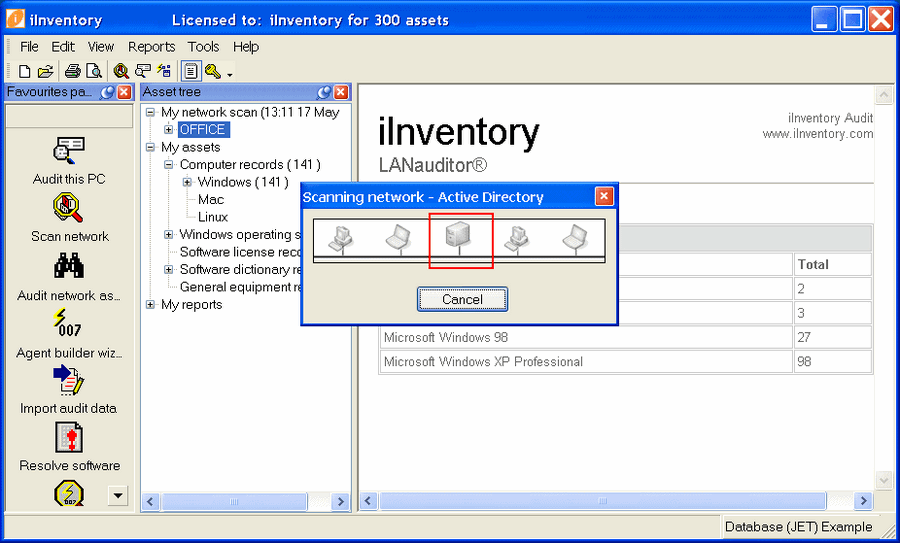Select Software license records tree item
The image size is (900, 543).
click(x=240, y=252)
